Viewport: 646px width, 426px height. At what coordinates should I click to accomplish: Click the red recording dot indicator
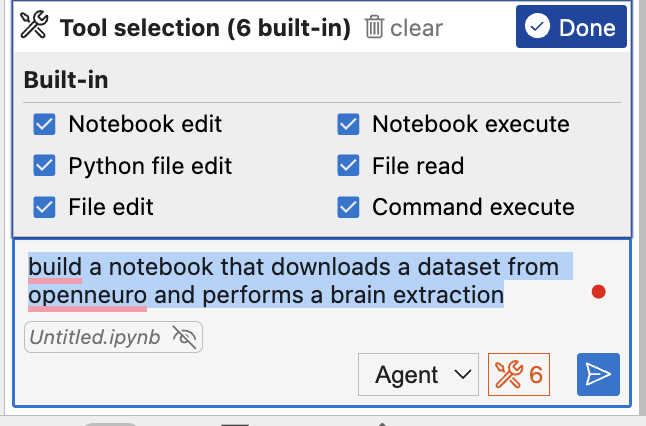tap(599, 293)
